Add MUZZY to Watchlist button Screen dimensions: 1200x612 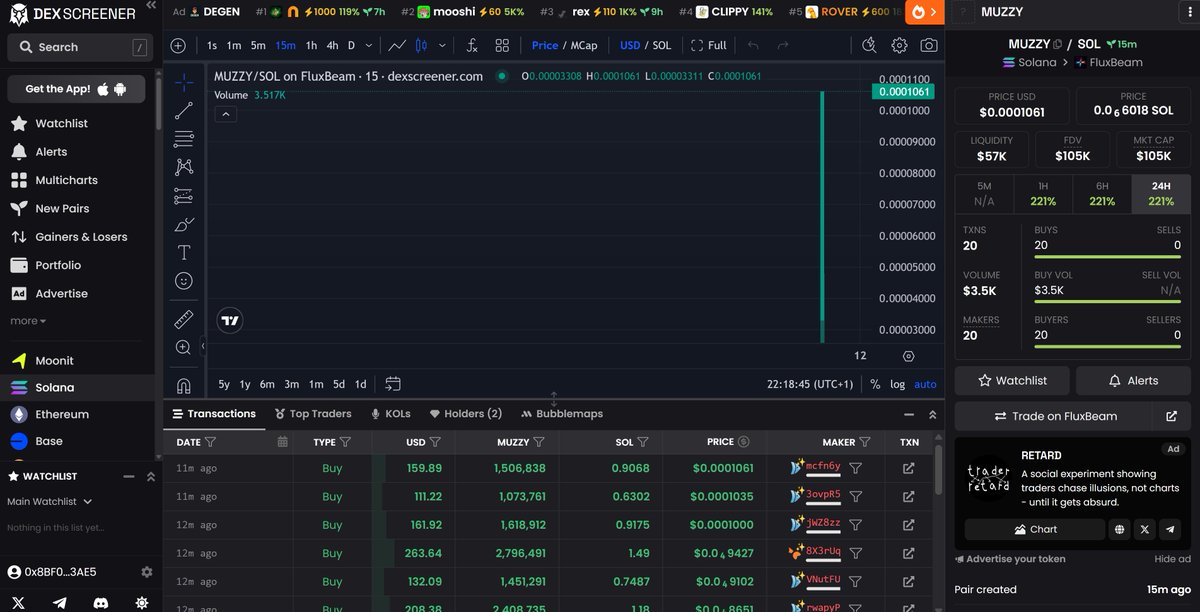(1012, 380)
